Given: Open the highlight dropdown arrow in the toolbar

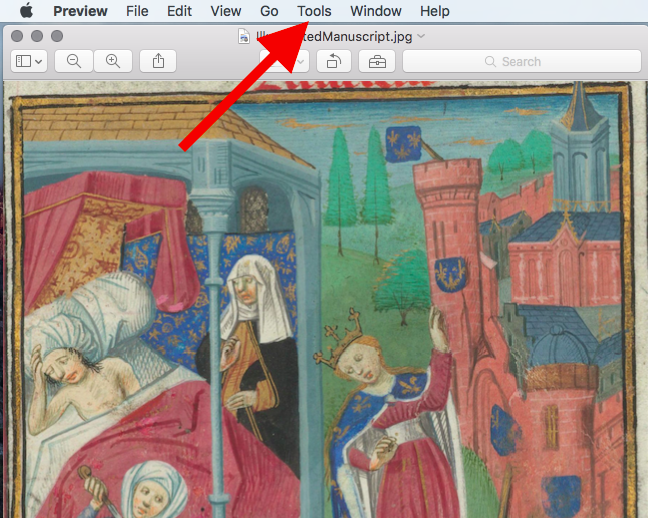Looking at the screenshot, I should (301, 62).
